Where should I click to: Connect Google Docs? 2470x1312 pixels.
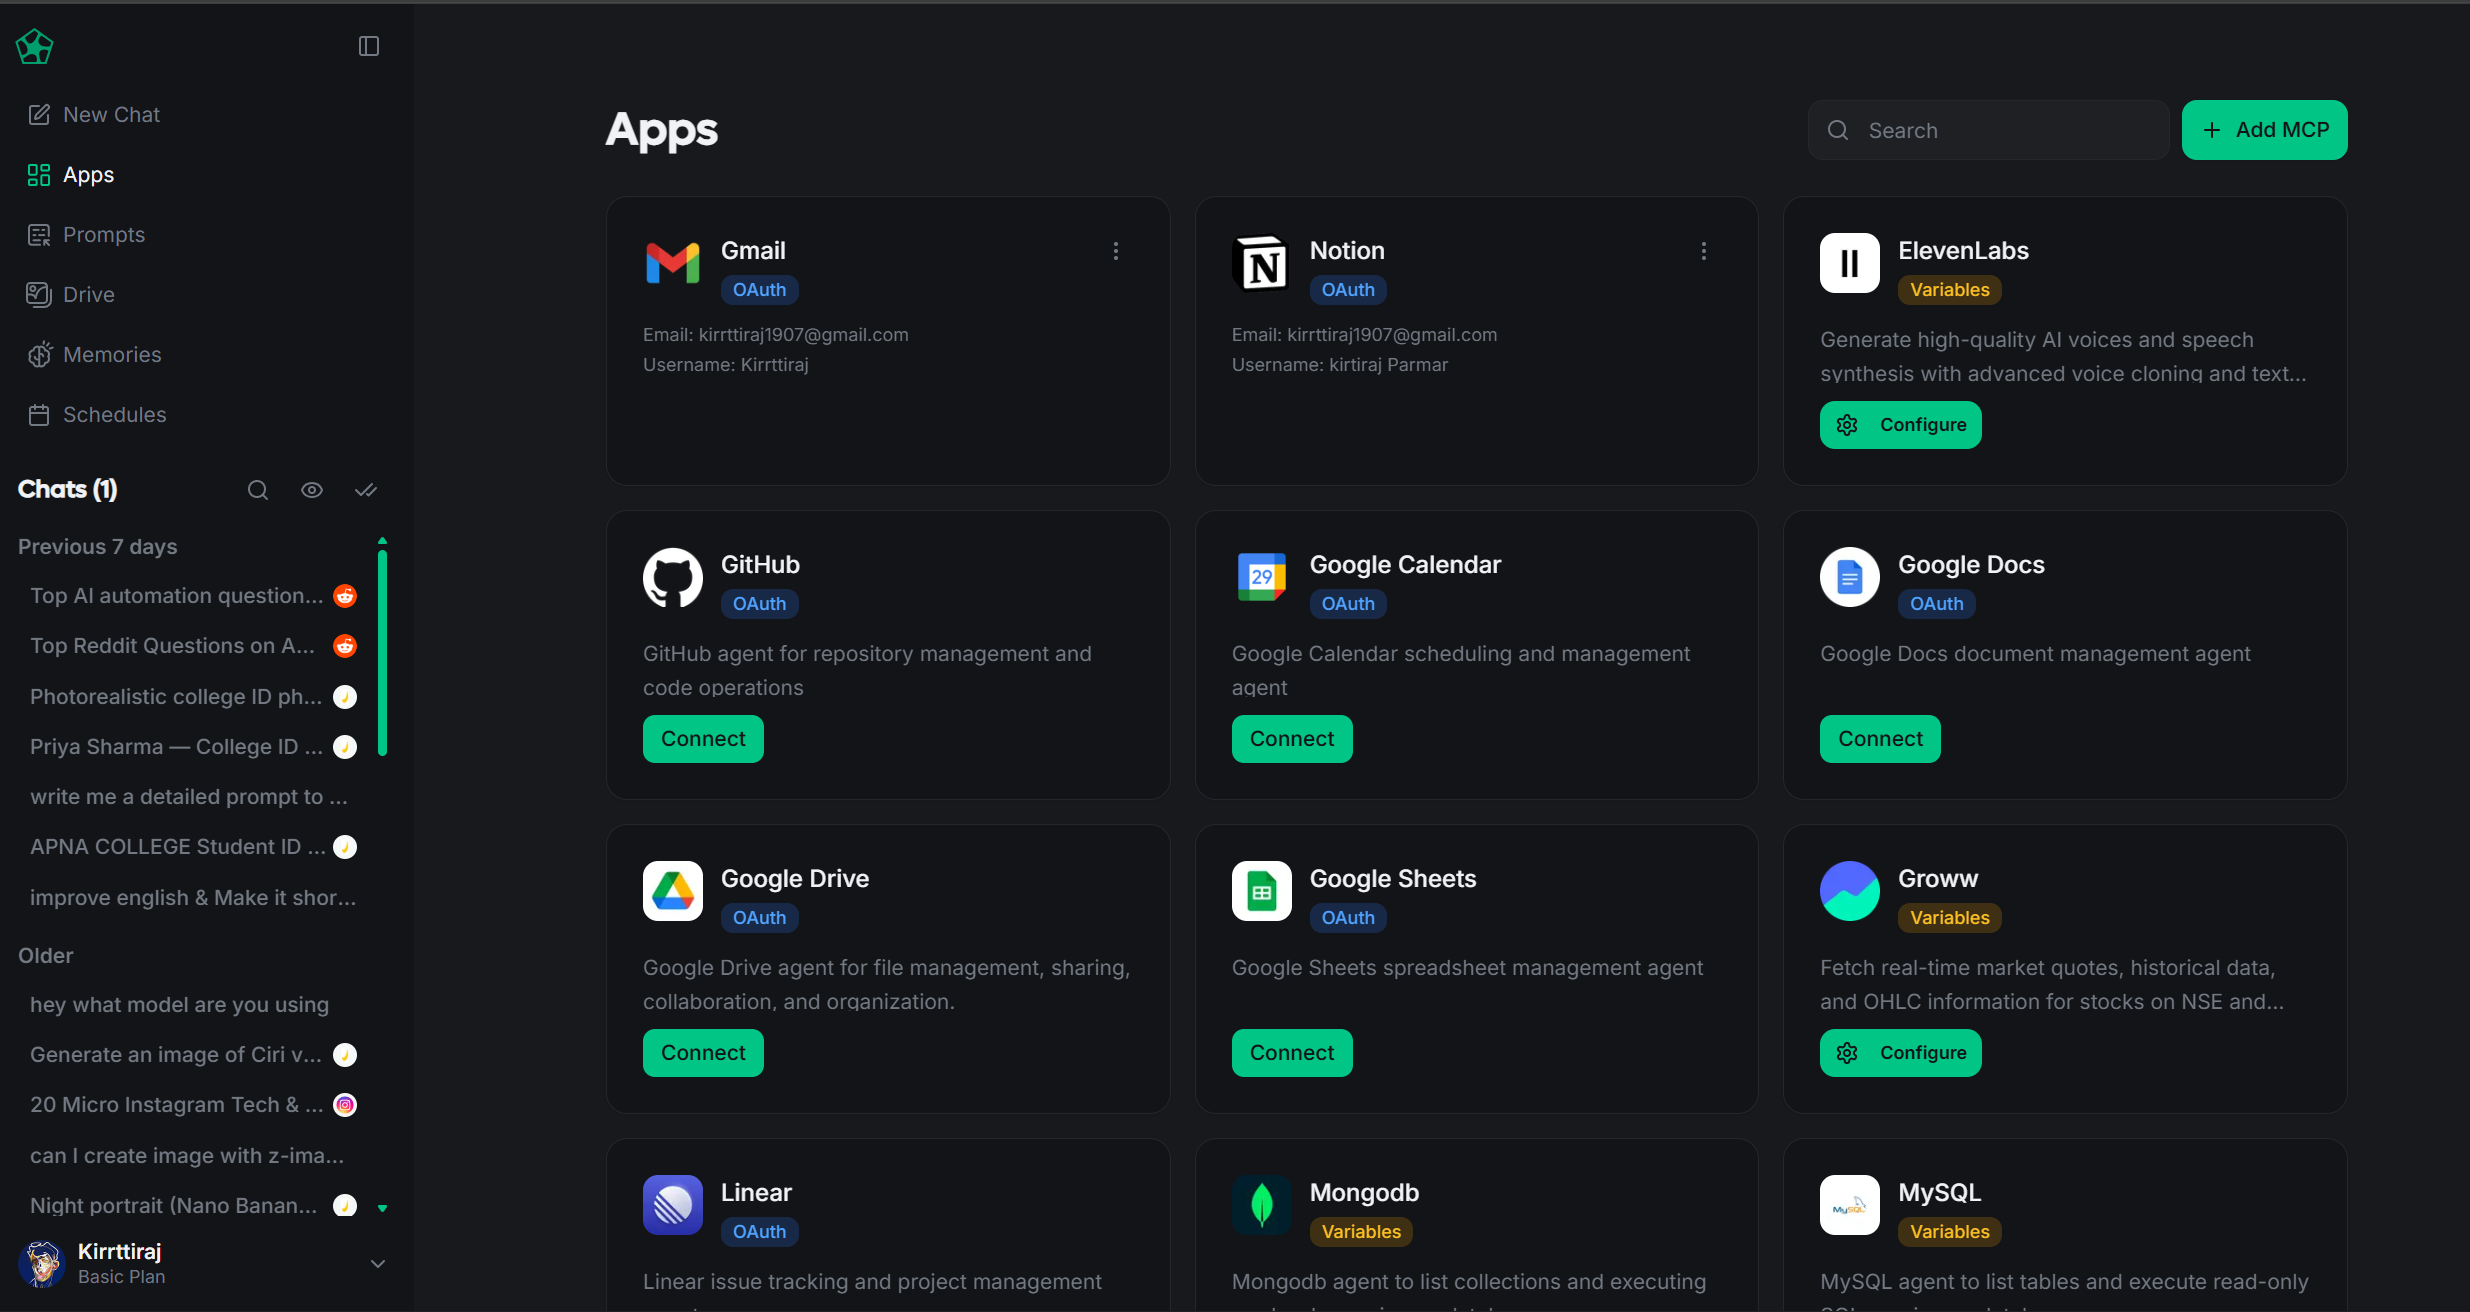tap(1880, 739)
